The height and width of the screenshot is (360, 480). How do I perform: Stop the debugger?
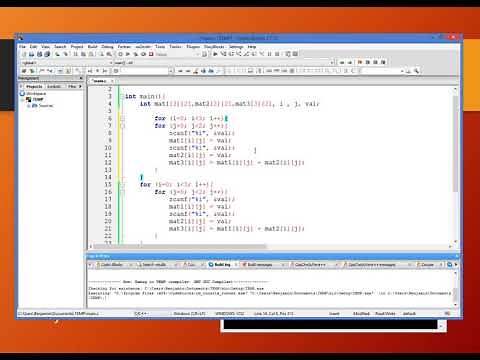coord(277,54)
